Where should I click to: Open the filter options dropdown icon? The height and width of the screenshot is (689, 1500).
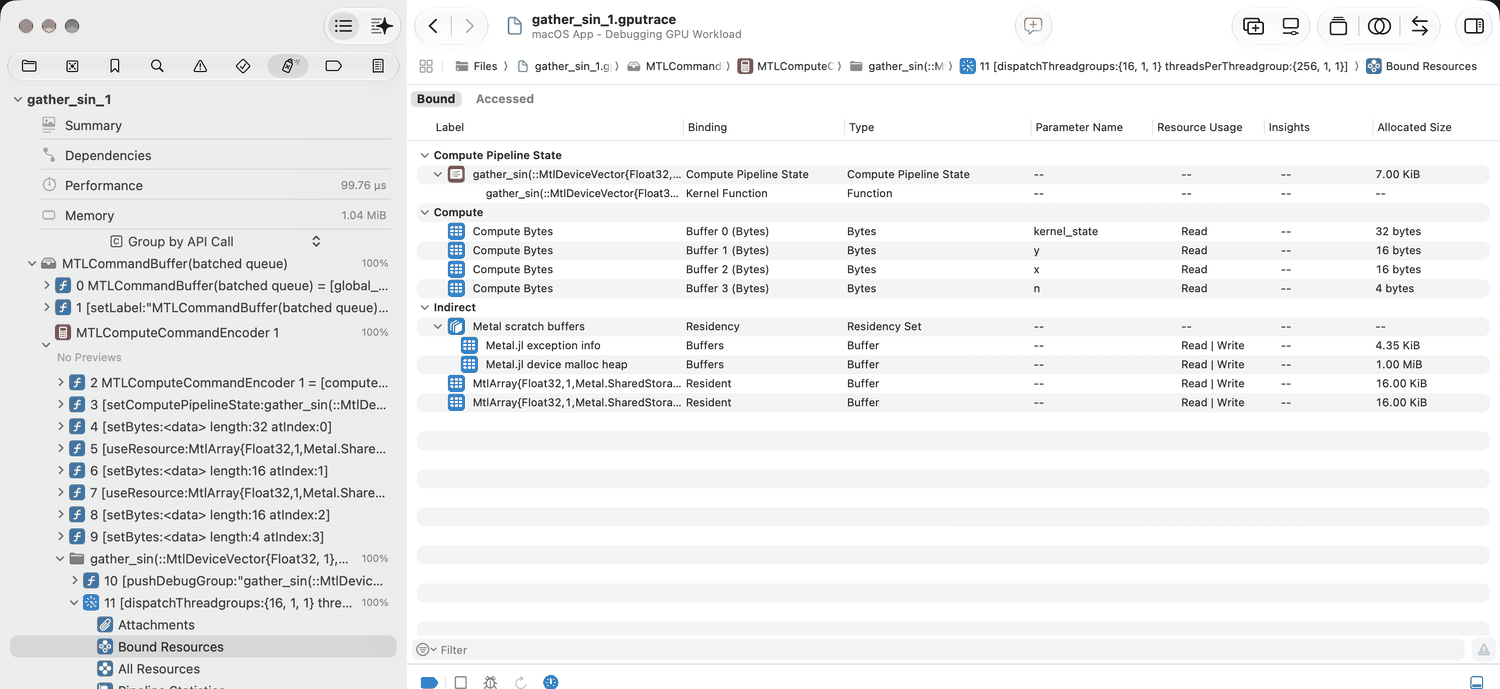427,649
